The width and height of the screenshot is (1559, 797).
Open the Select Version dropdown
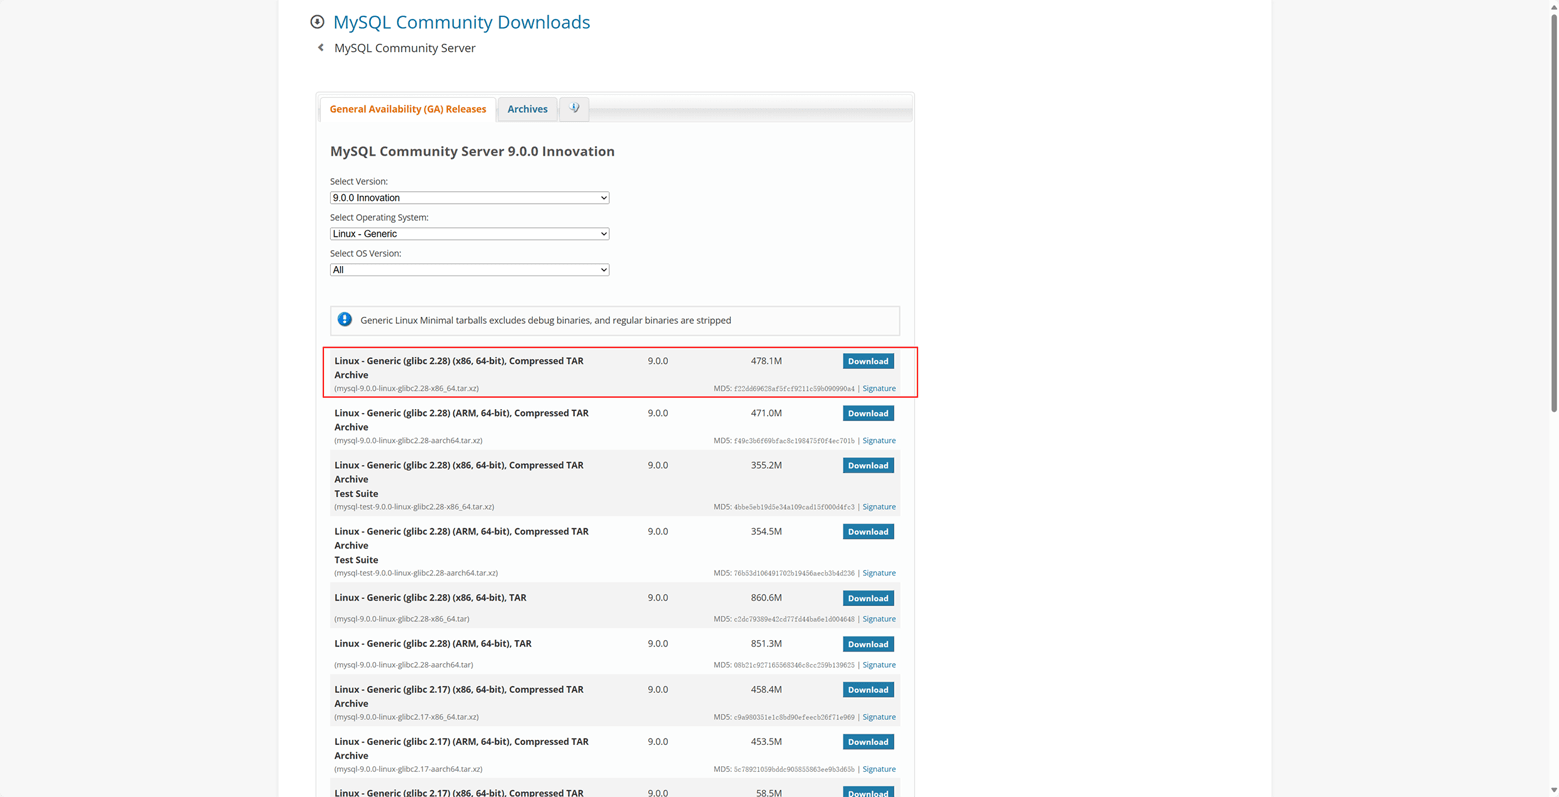tap(469, 198)
